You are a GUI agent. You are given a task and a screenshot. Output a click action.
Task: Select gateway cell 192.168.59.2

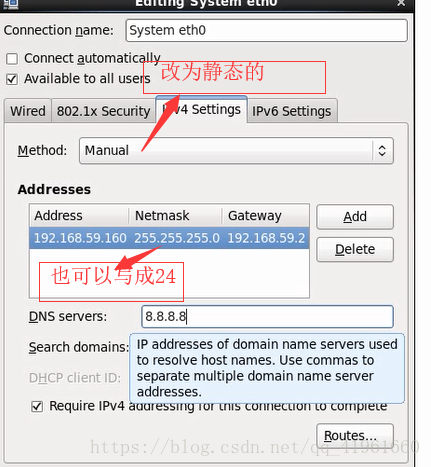point(266,238)
